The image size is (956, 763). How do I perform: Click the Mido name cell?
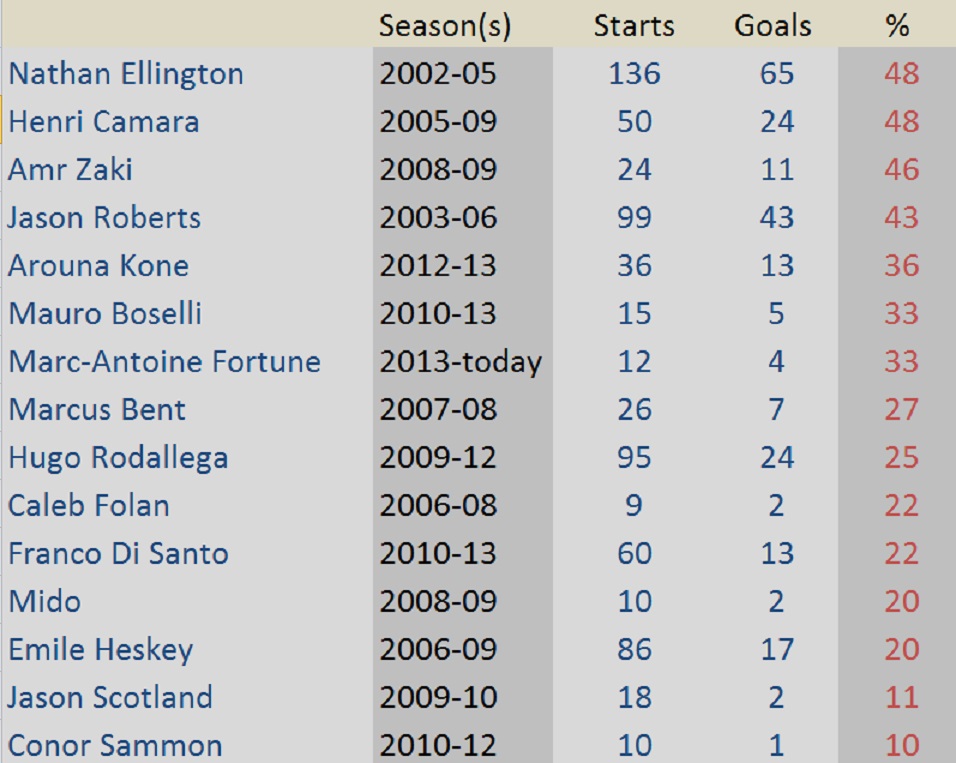(45, 601)
